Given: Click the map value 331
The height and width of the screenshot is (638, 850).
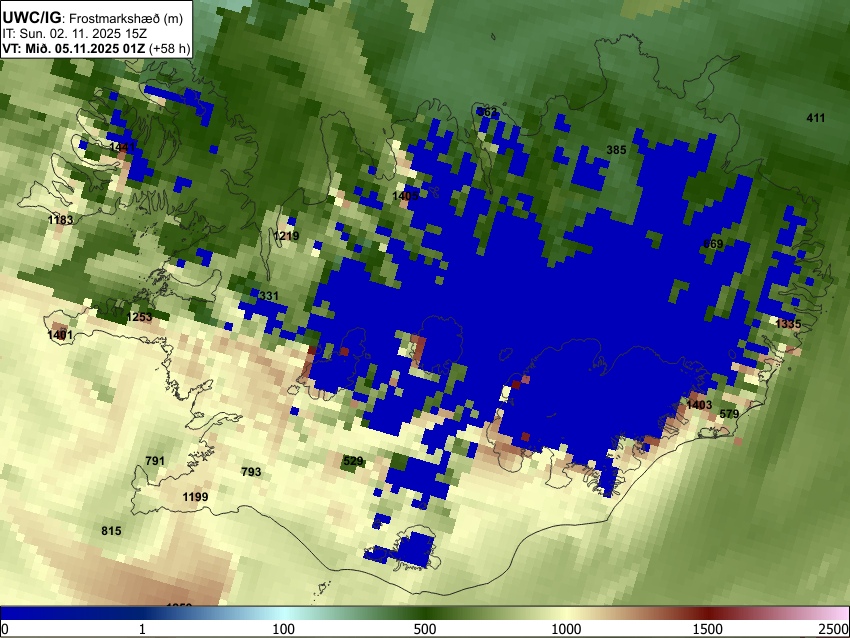Looking at the screenshot, I should coord(269,296).
